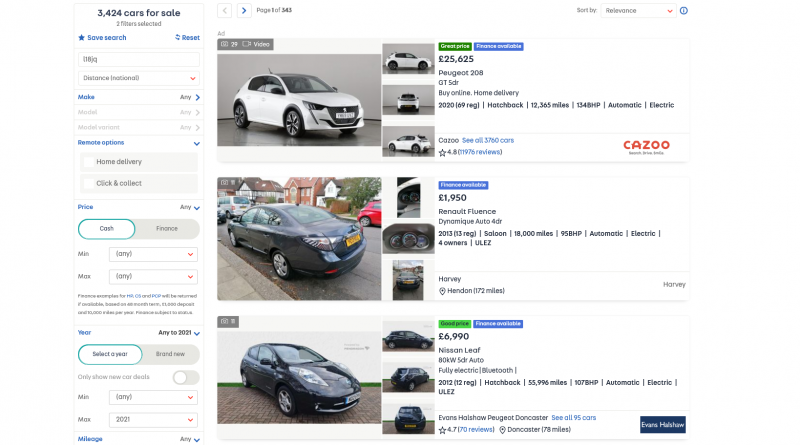Viewport: 800px width, 445px height.
Task: Open the Year Max 2021 dropdown
Action: (x=154, y=419)
